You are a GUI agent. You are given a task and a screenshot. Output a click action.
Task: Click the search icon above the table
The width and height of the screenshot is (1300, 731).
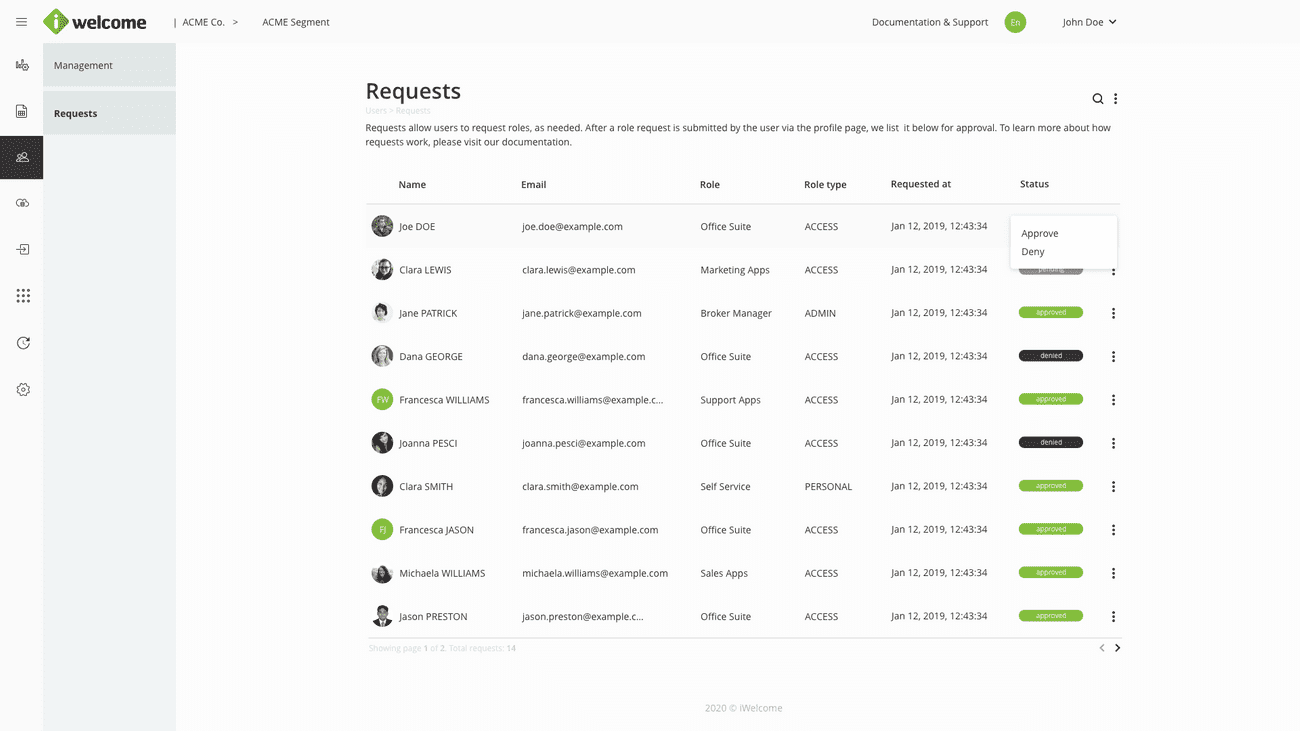click(1098, 99)
